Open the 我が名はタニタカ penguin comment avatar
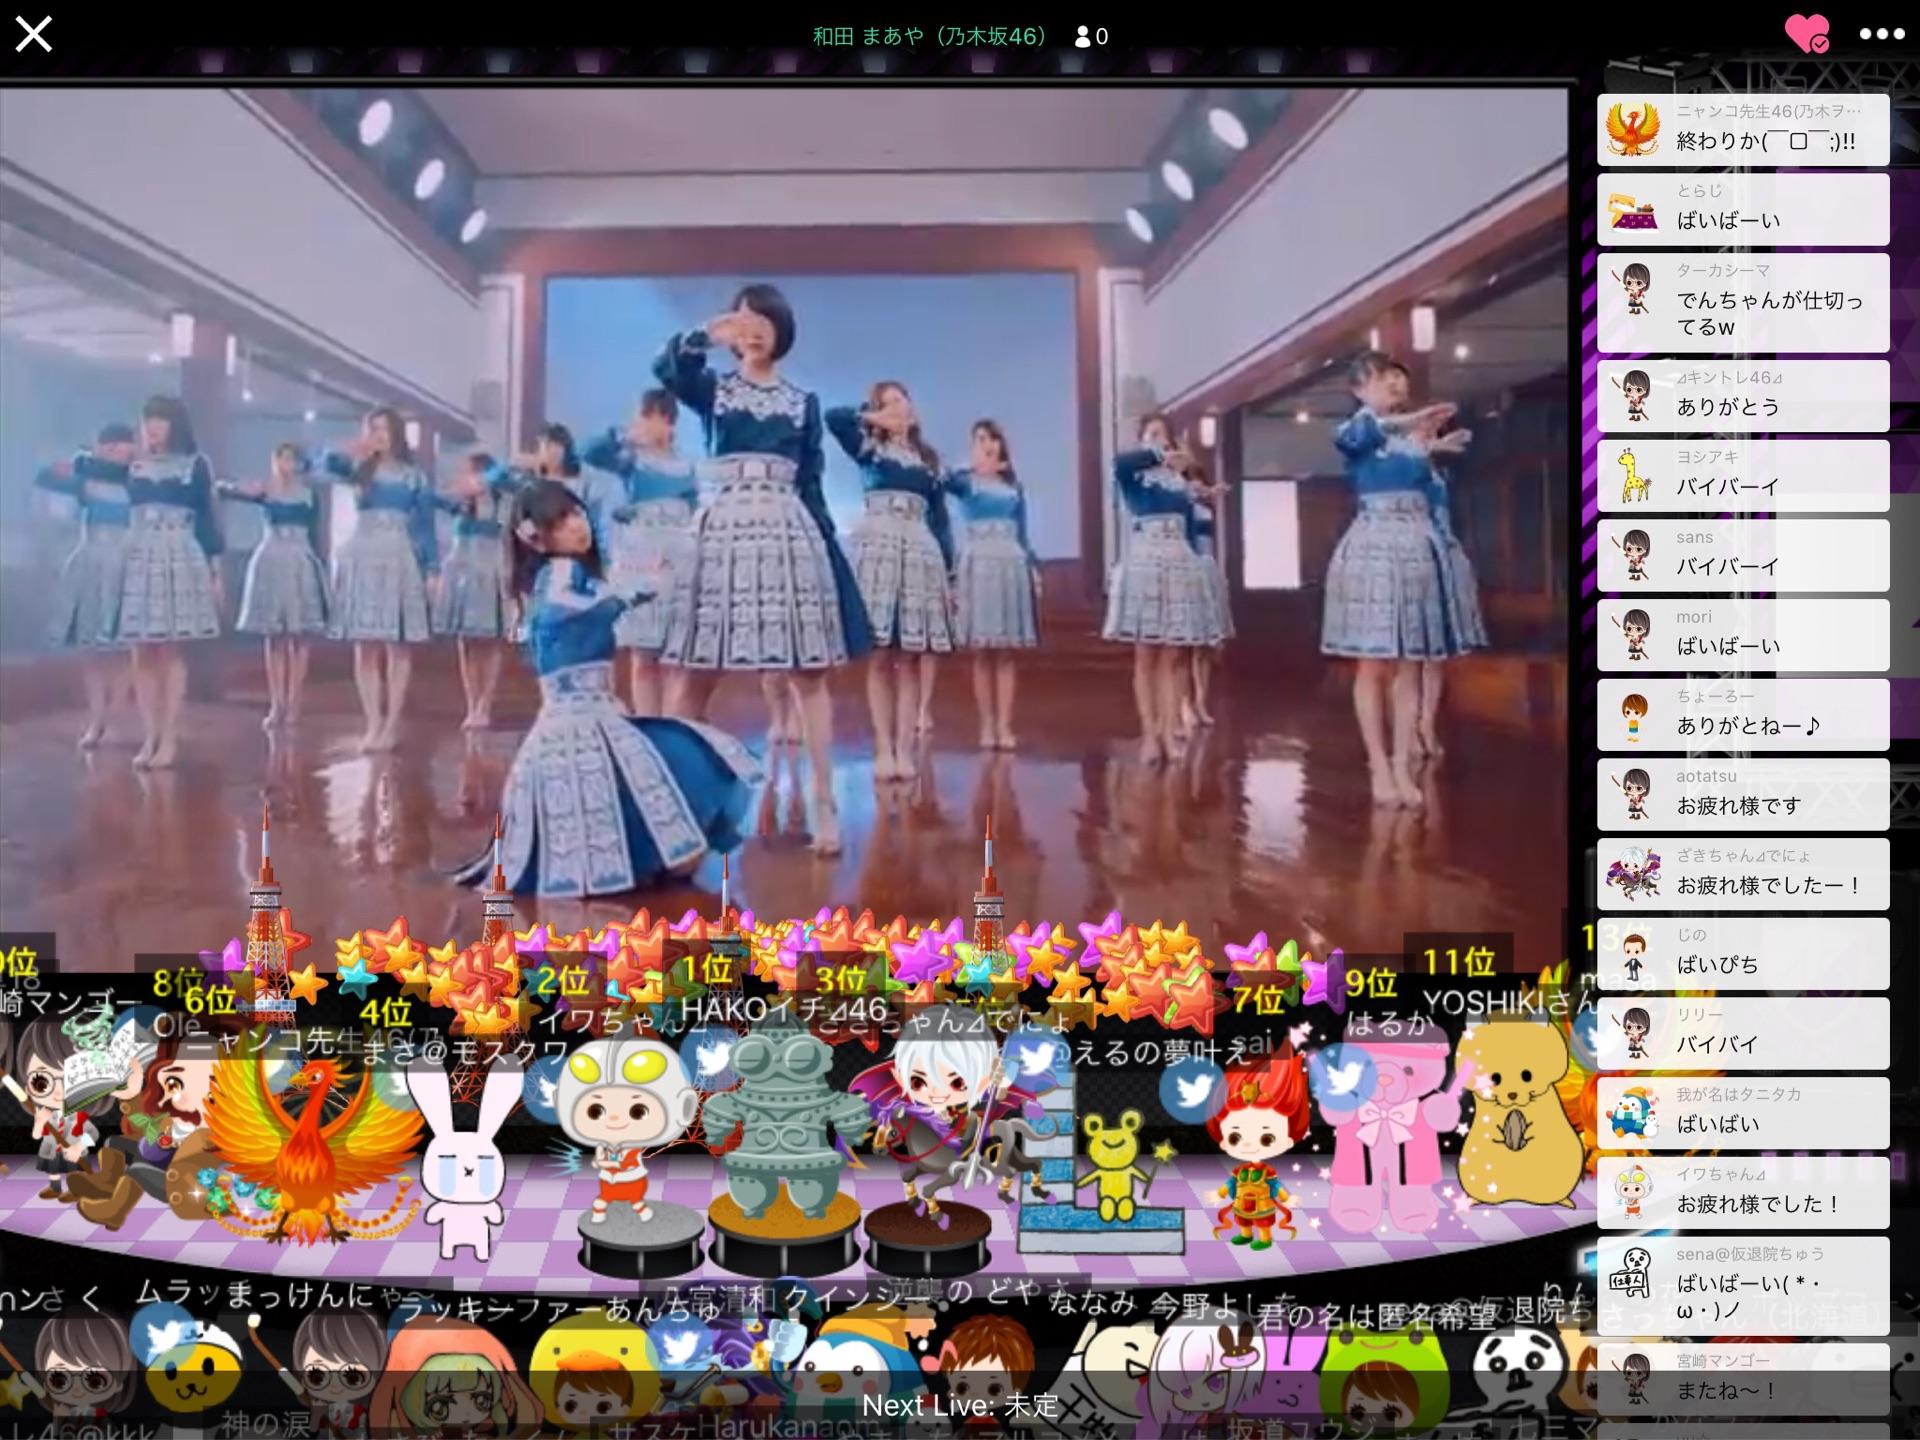This screenshot has width=1920, height=1440. [1633, 1114]
